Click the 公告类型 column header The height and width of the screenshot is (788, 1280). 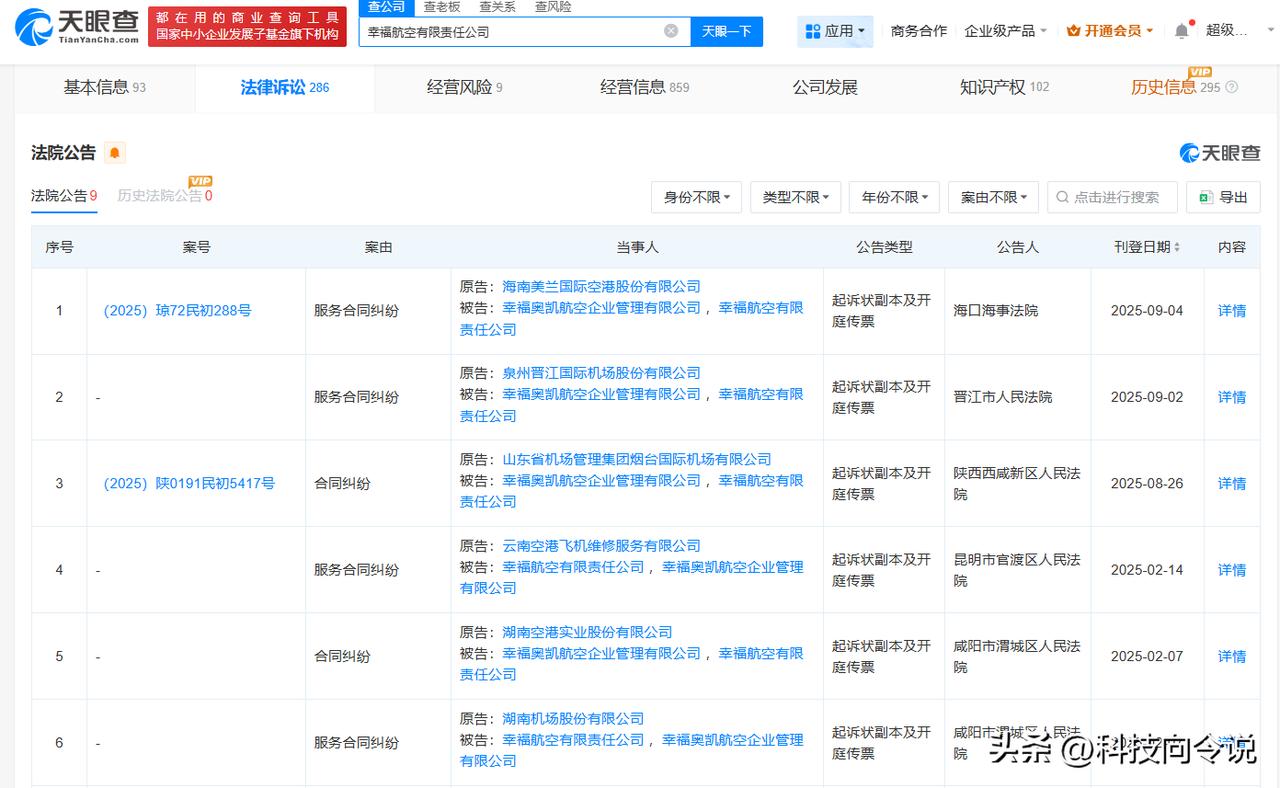(x=884, y=247)
